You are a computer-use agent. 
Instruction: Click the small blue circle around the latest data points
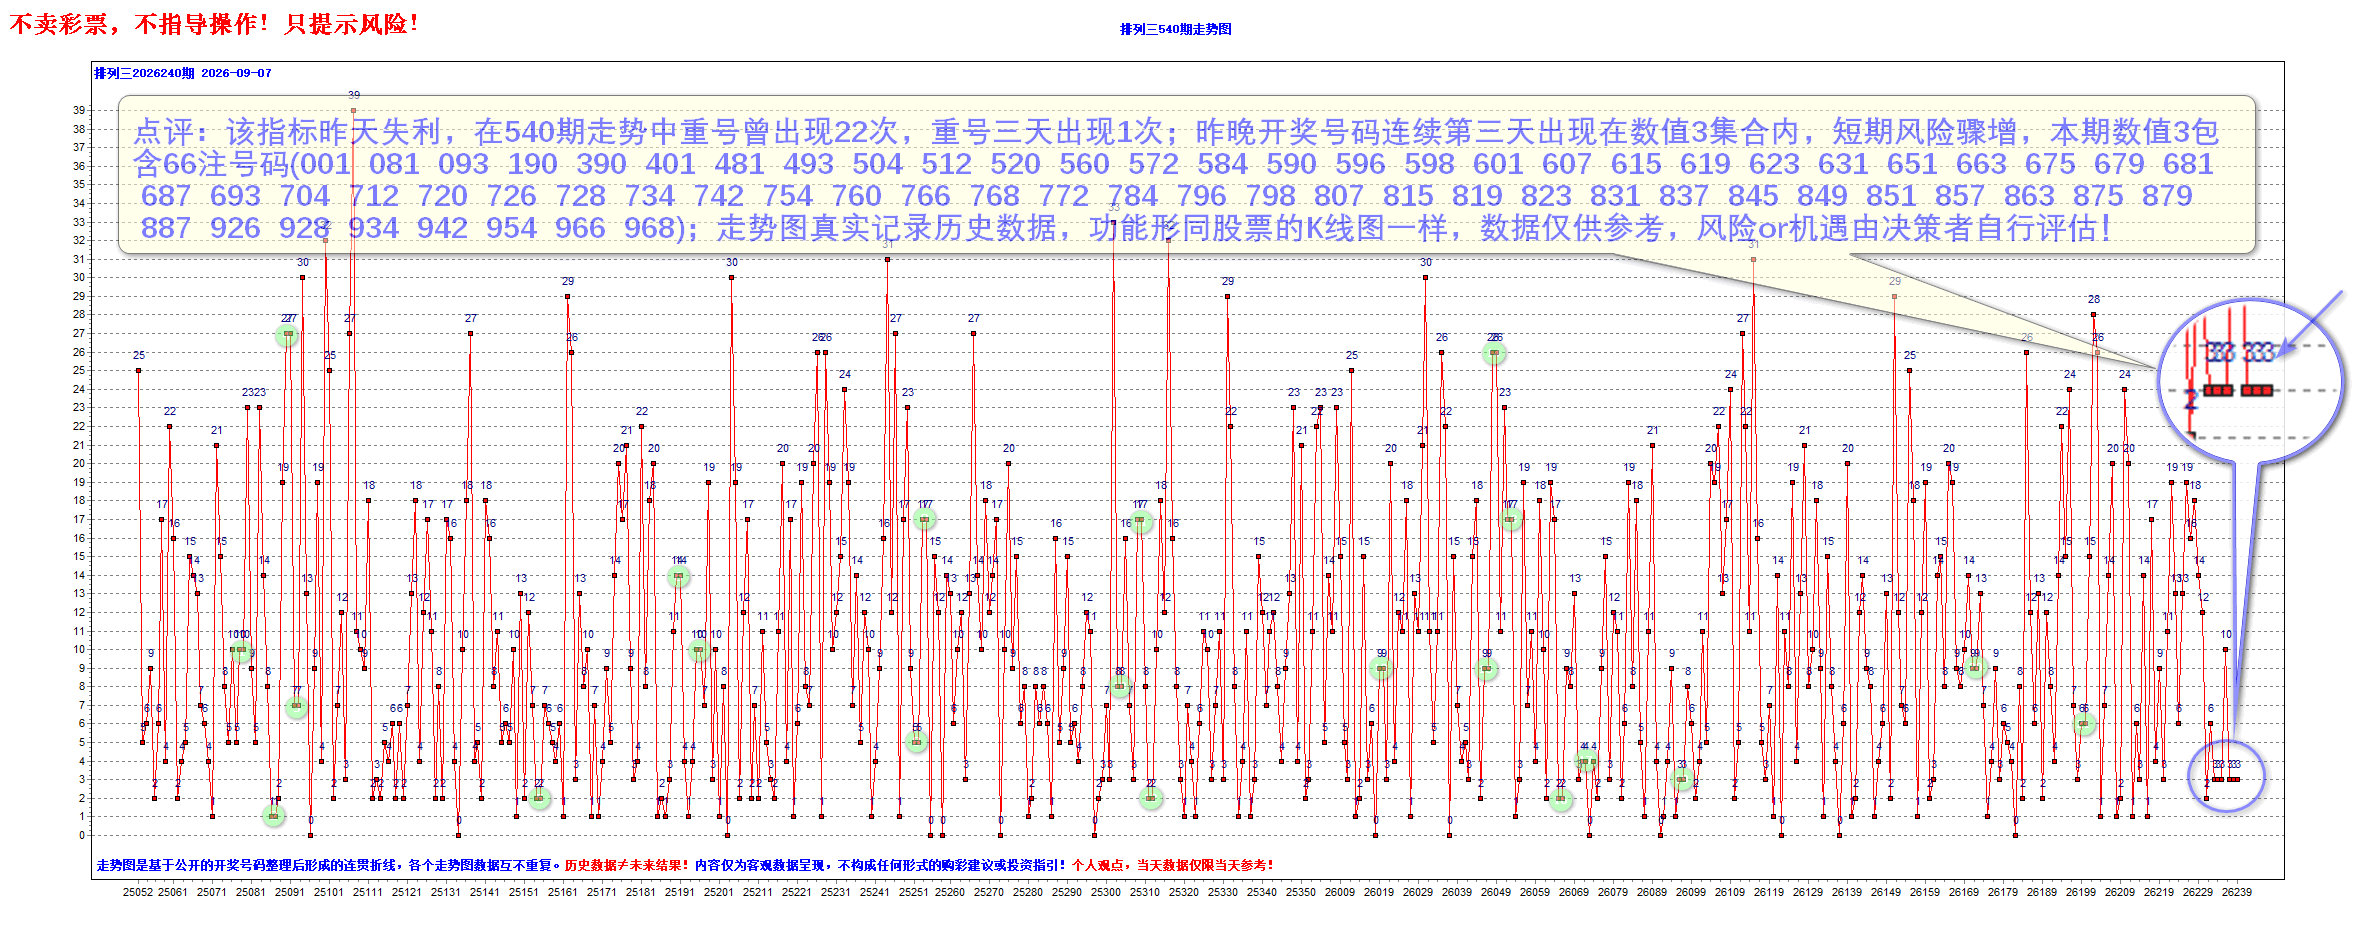click(x=2226, y=776)
